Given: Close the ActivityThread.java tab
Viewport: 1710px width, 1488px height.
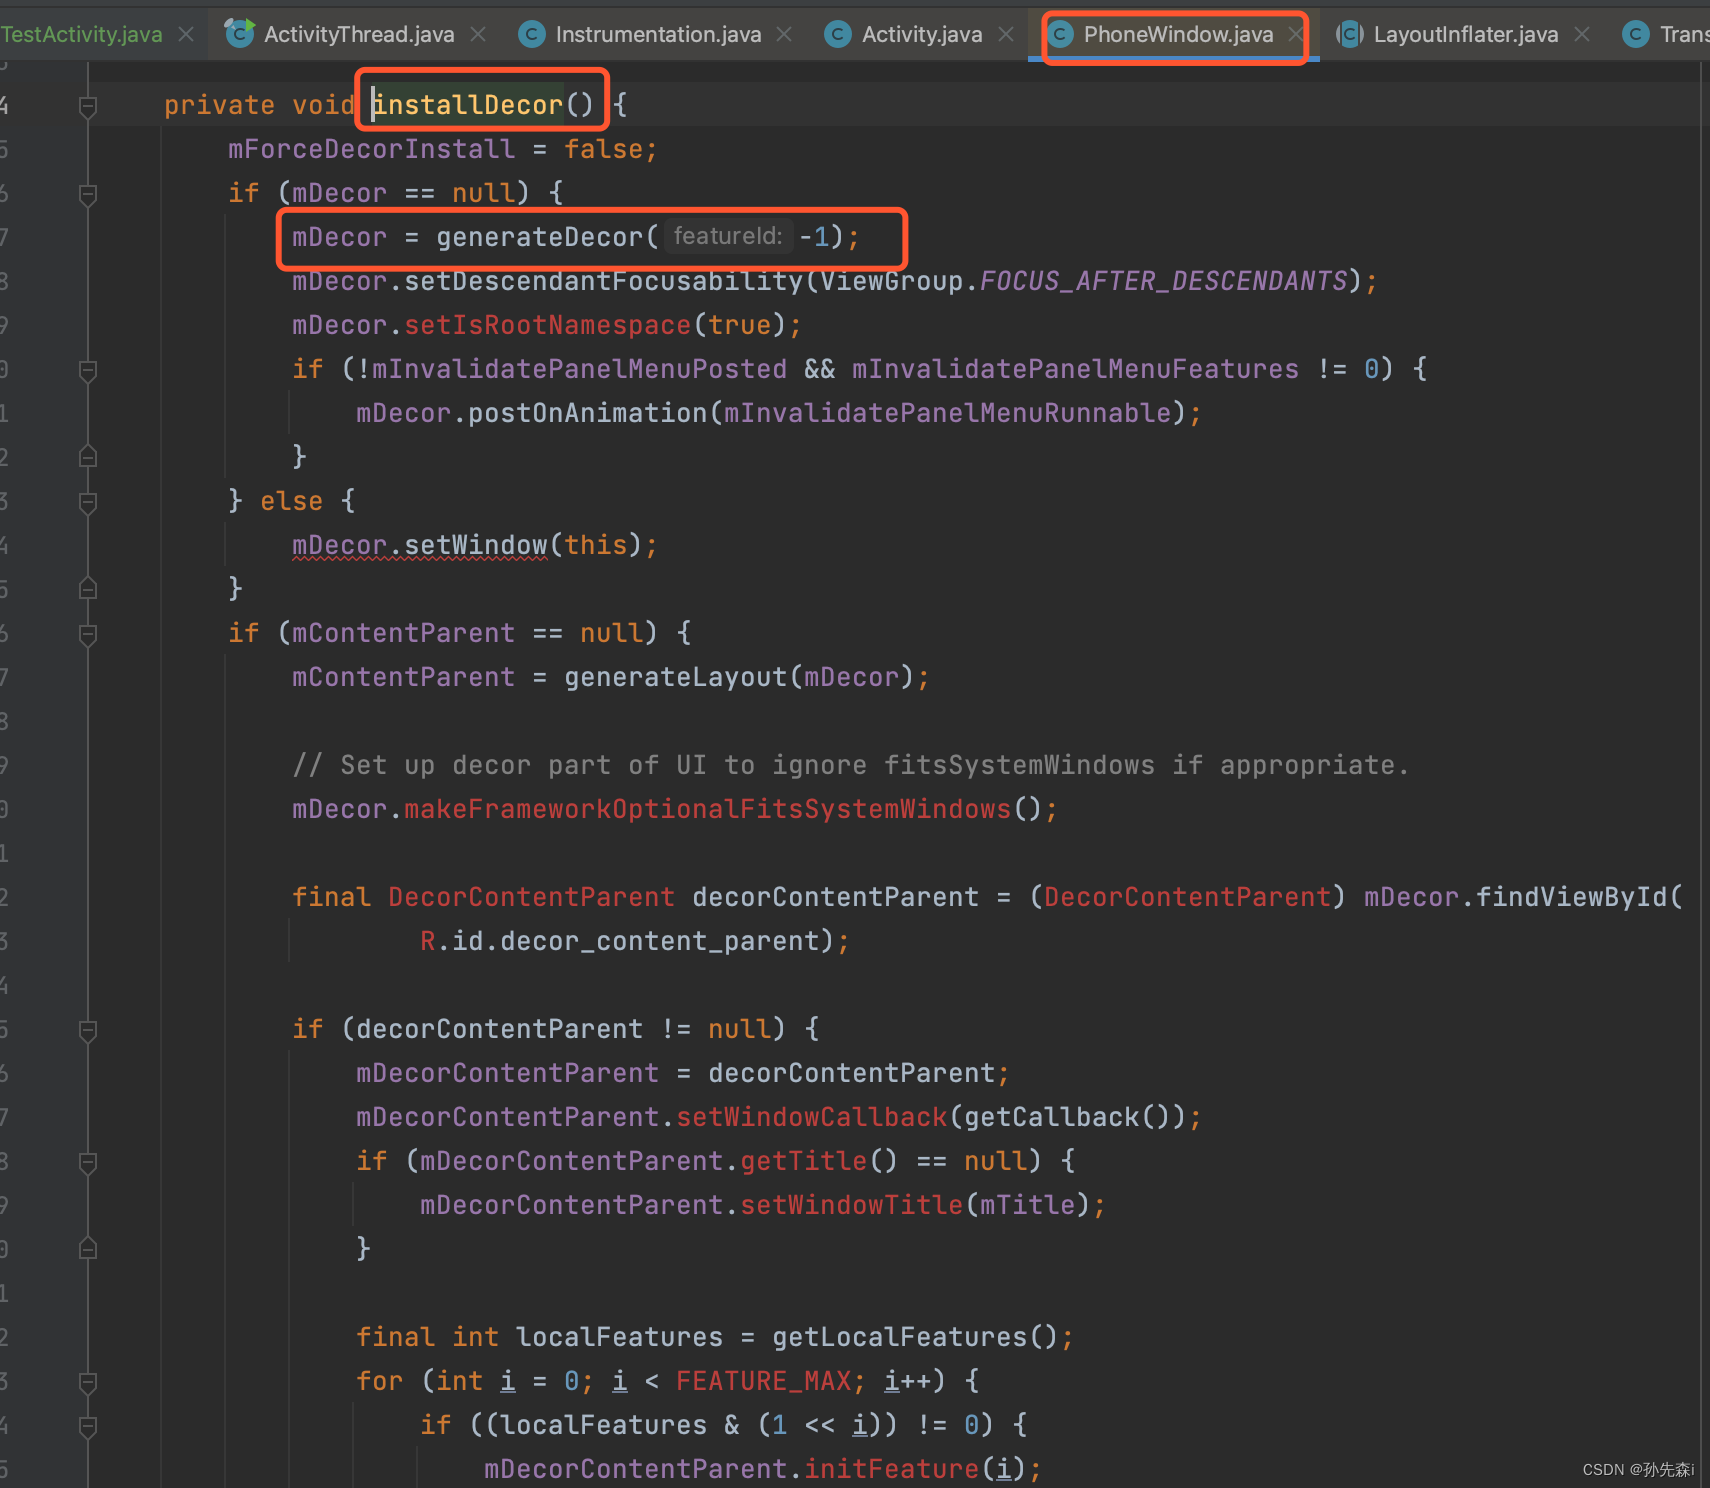Looking at the screenshot, I should 478,34.
